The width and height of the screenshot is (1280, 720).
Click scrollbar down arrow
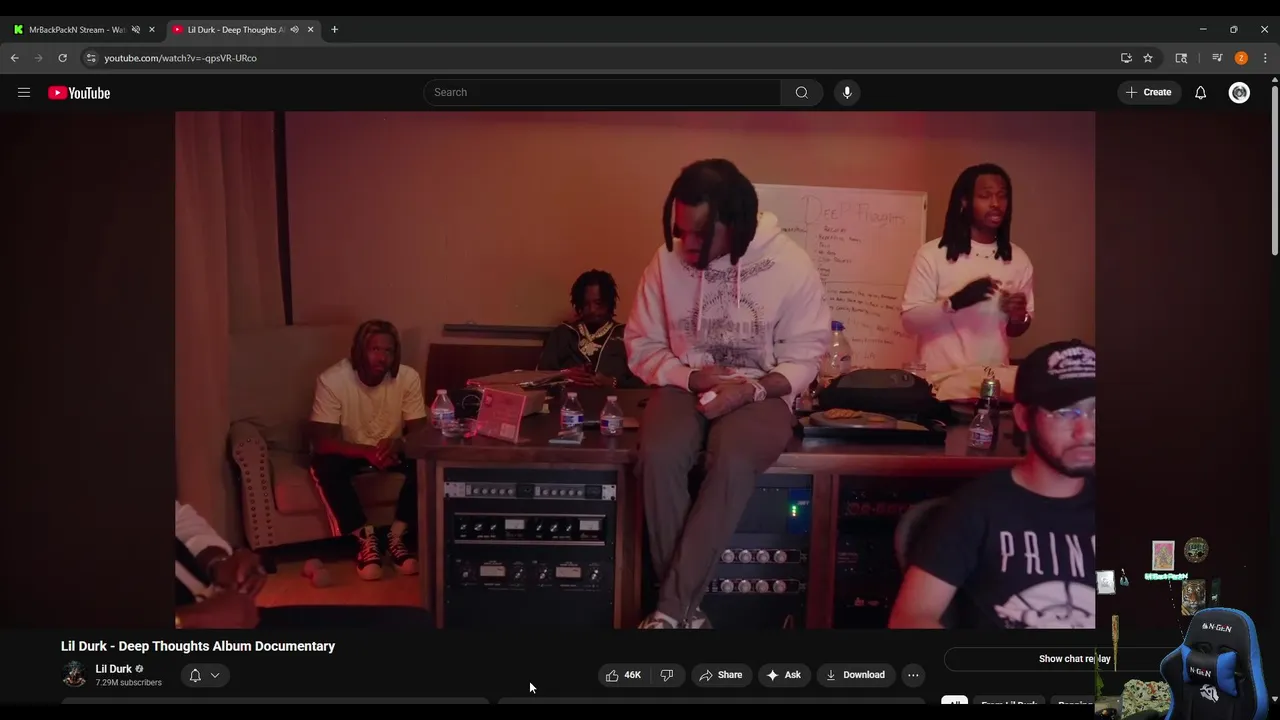pos(1273,699)
